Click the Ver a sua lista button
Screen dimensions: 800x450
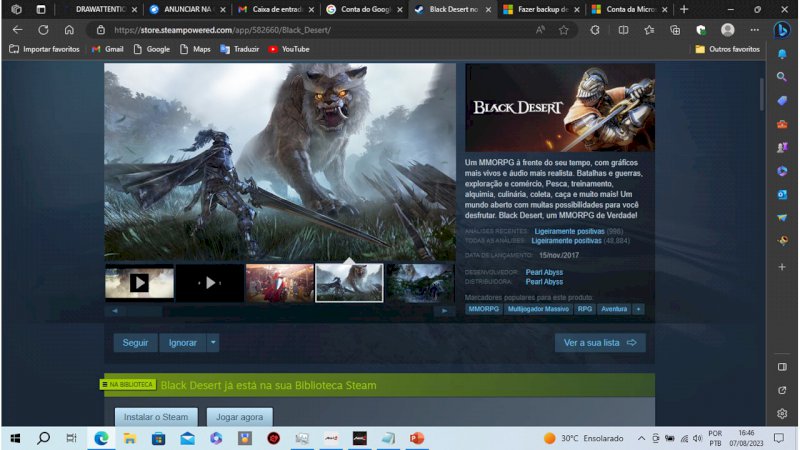600,343
